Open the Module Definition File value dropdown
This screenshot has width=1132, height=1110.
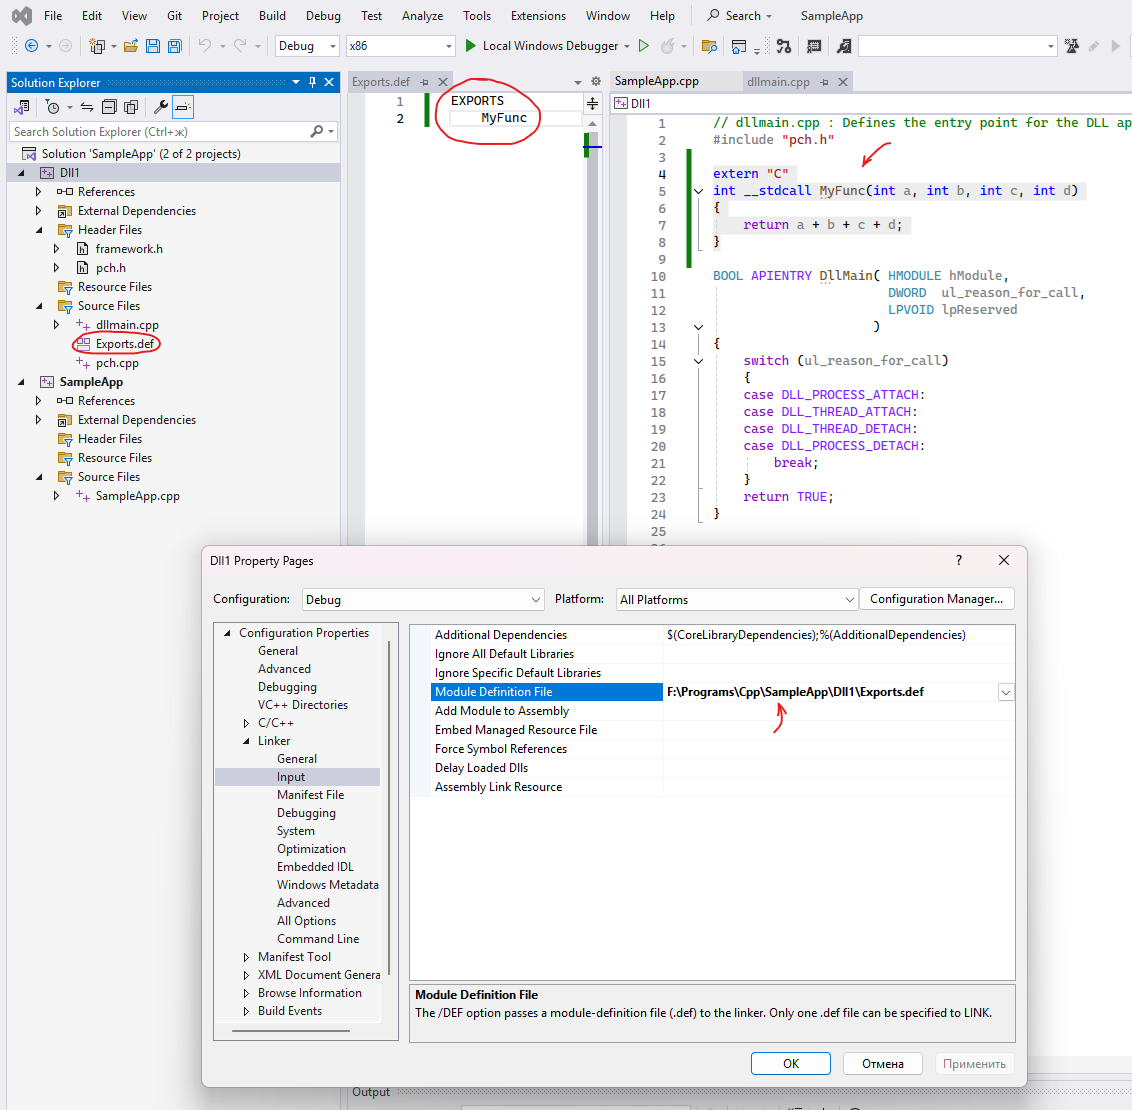click(1005, 692)
